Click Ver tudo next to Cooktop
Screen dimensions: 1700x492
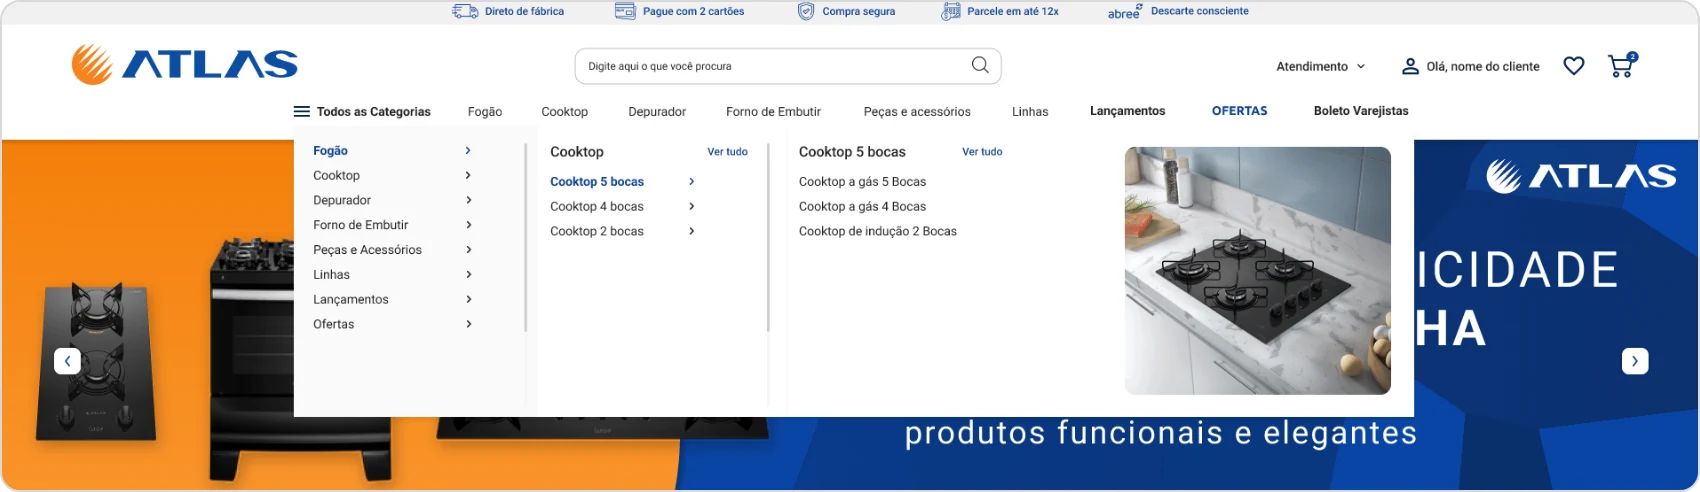727,152
